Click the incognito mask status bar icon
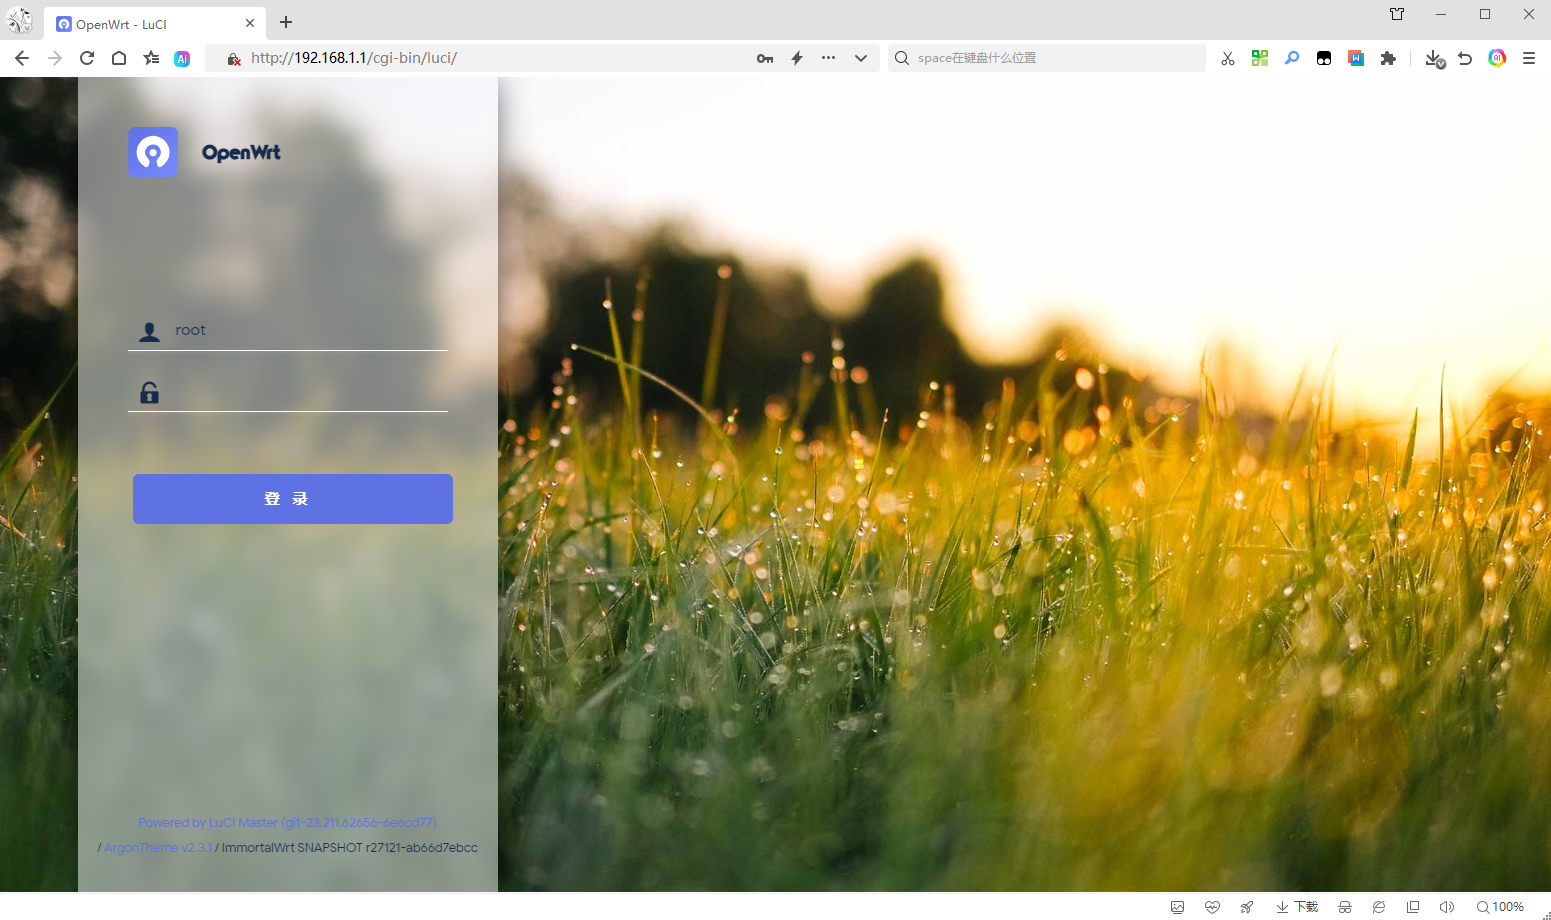This screenshot has width=1551, height=920. point(1345,907)
